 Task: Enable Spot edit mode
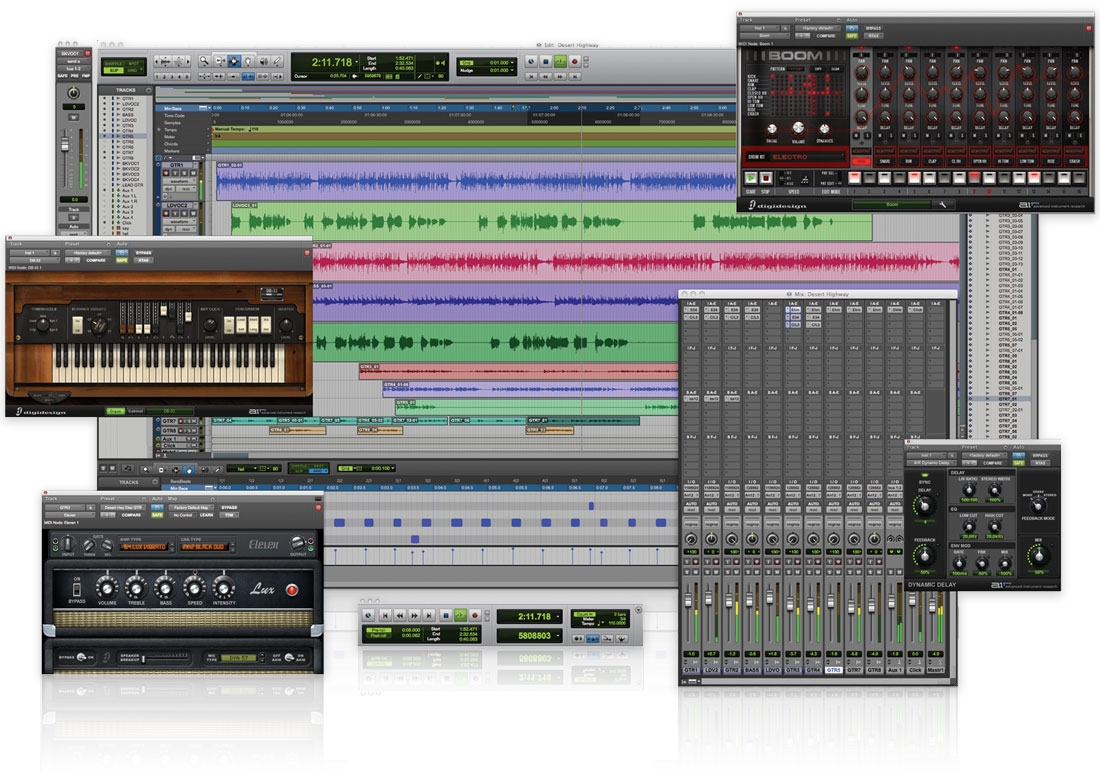tap(133, 63)
